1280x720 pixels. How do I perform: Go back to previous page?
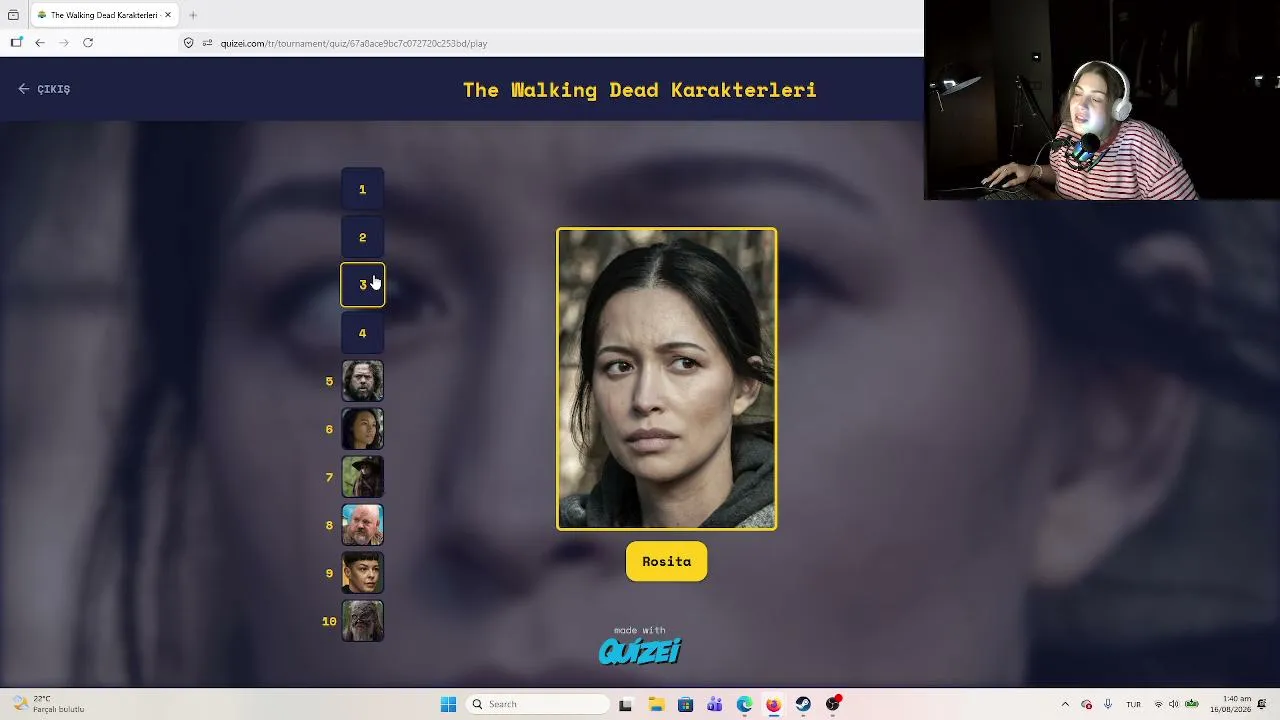tap(40, 43)
